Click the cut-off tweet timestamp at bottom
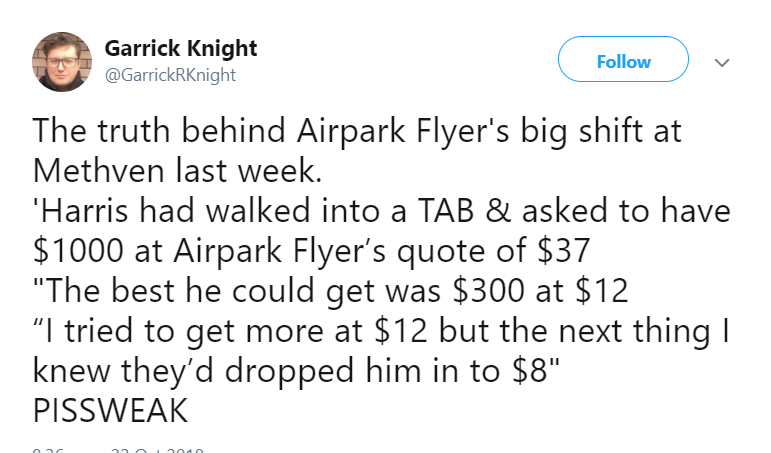 118,450
